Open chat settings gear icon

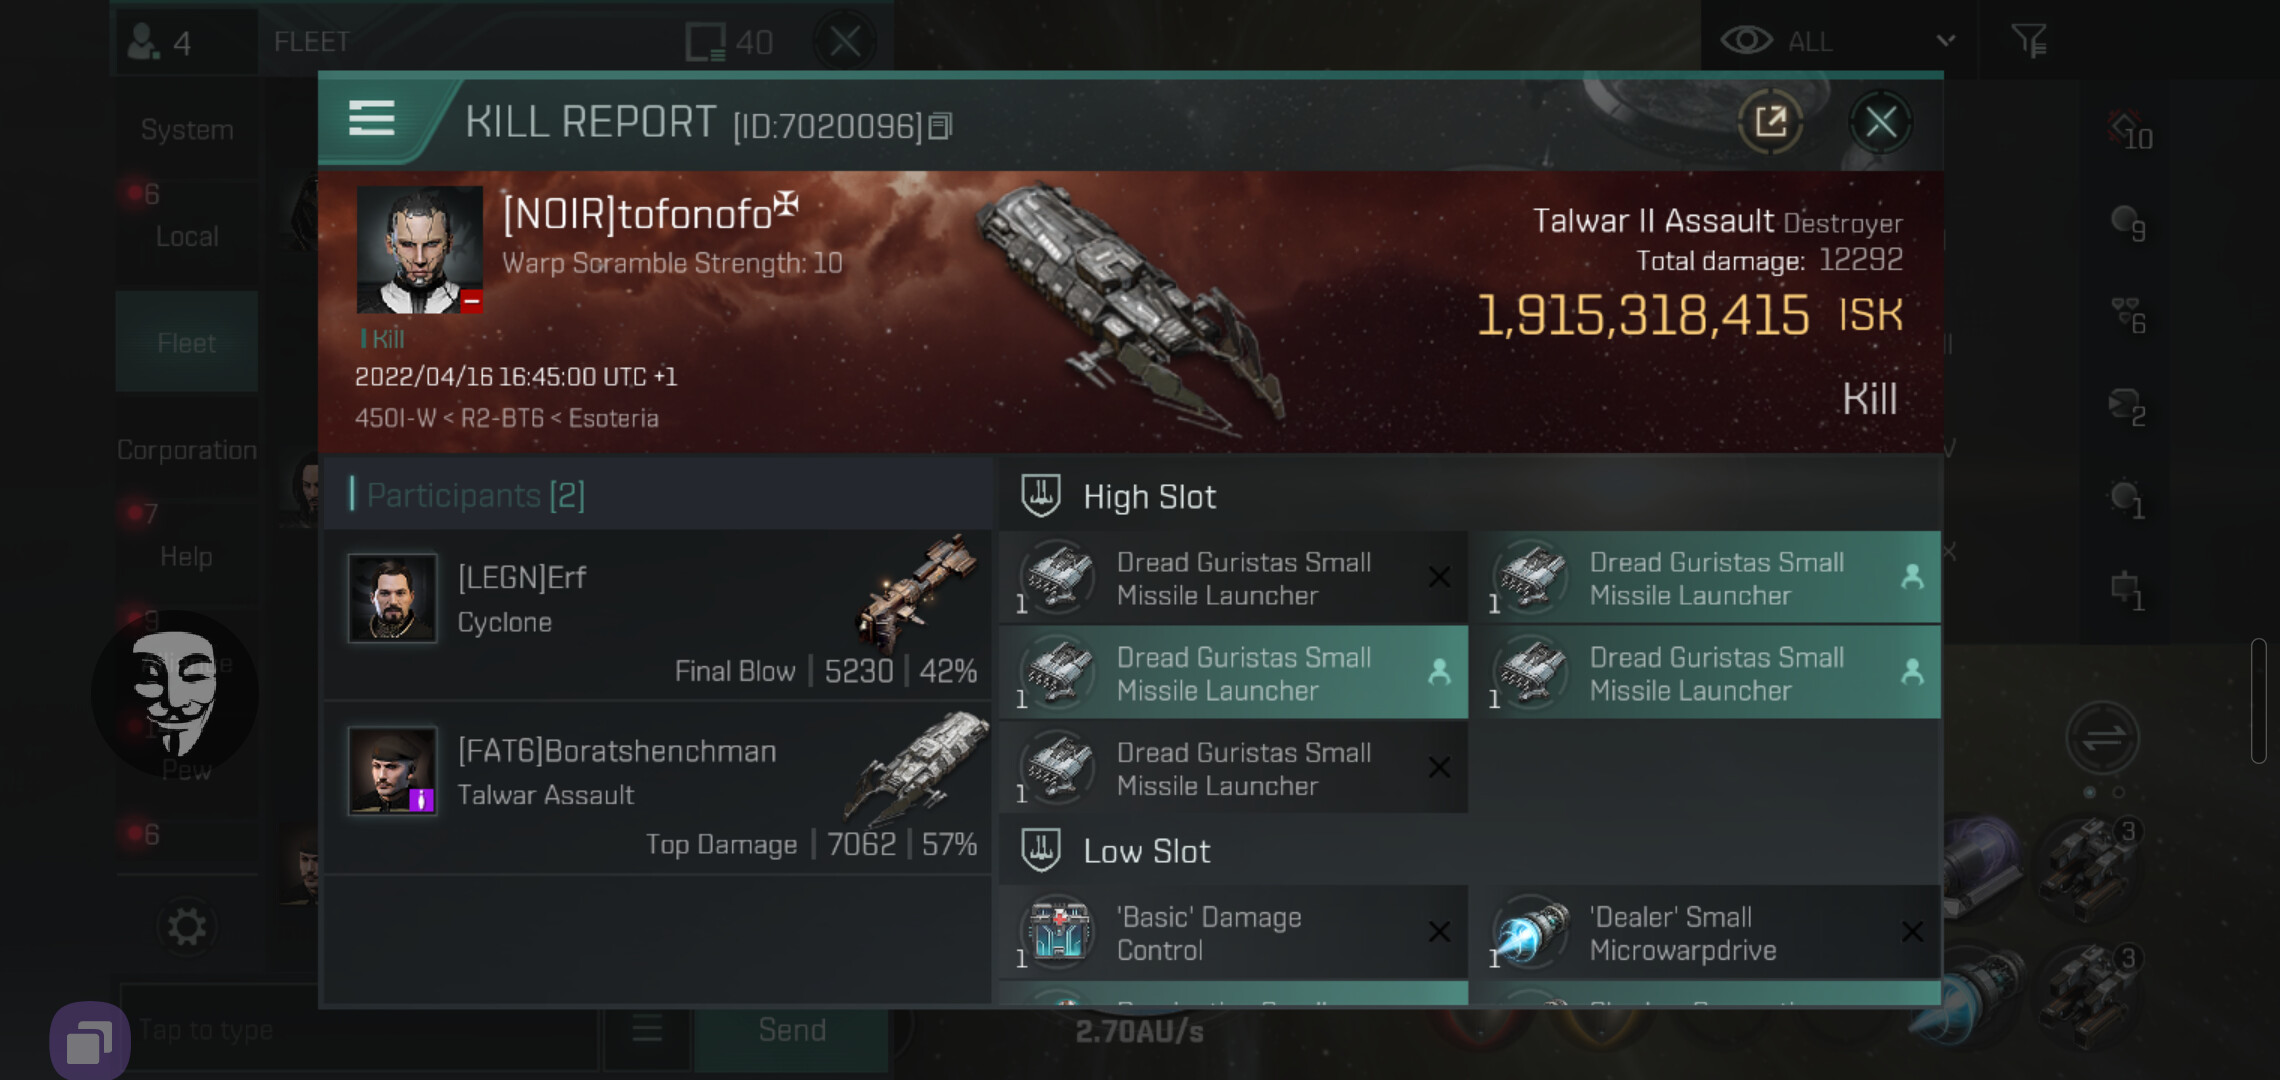[187, 926]
